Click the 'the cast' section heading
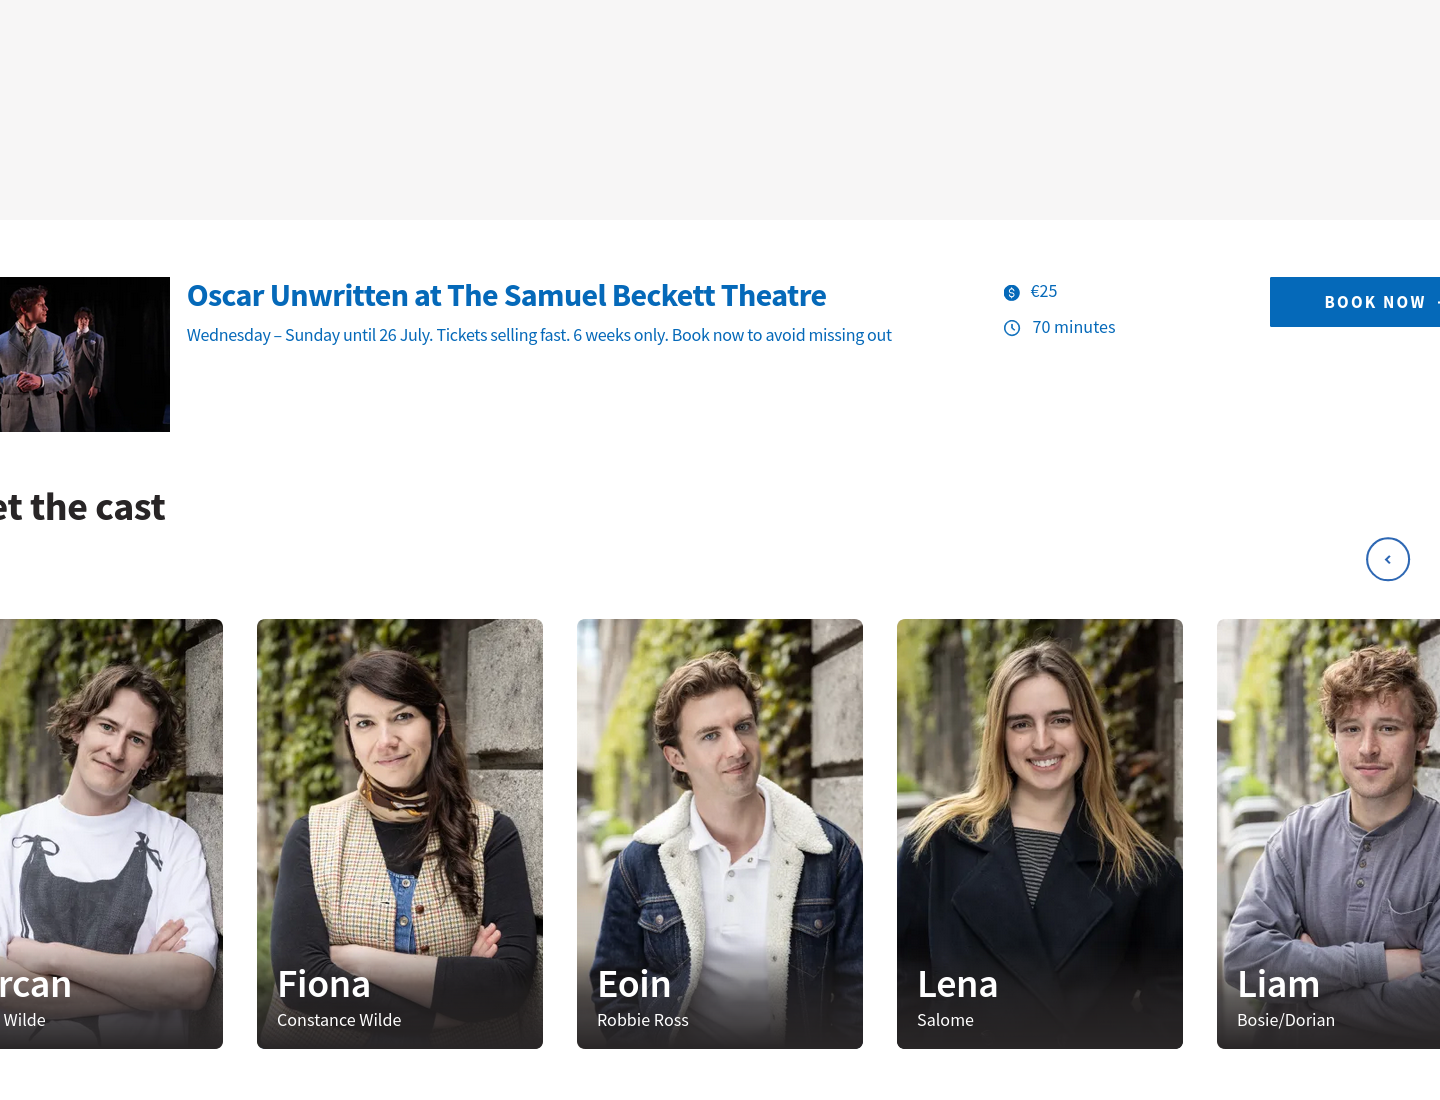Image resolution: width=1440 pixels, height=1100 pixels. pyautogui.click(x=83, y=507)
